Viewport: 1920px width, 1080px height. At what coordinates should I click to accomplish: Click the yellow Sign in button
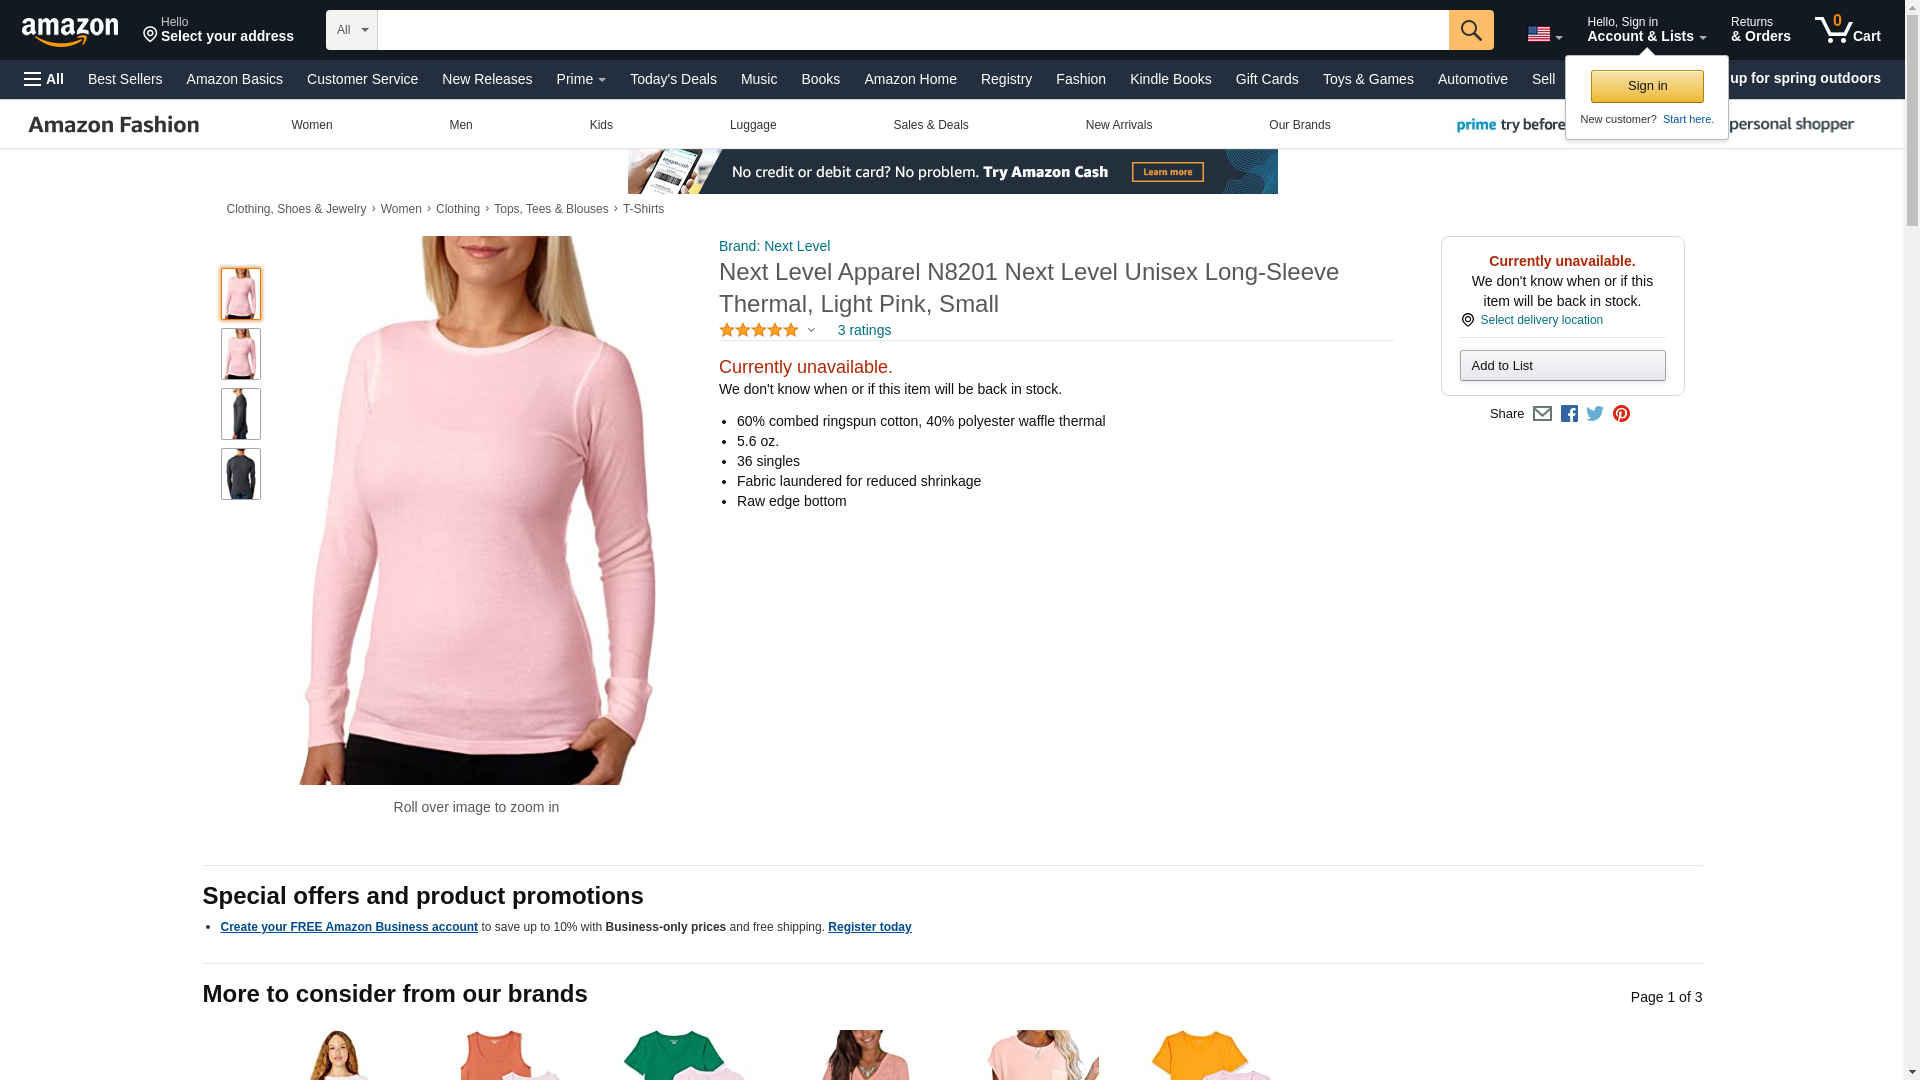click(x=1646, y=86)
